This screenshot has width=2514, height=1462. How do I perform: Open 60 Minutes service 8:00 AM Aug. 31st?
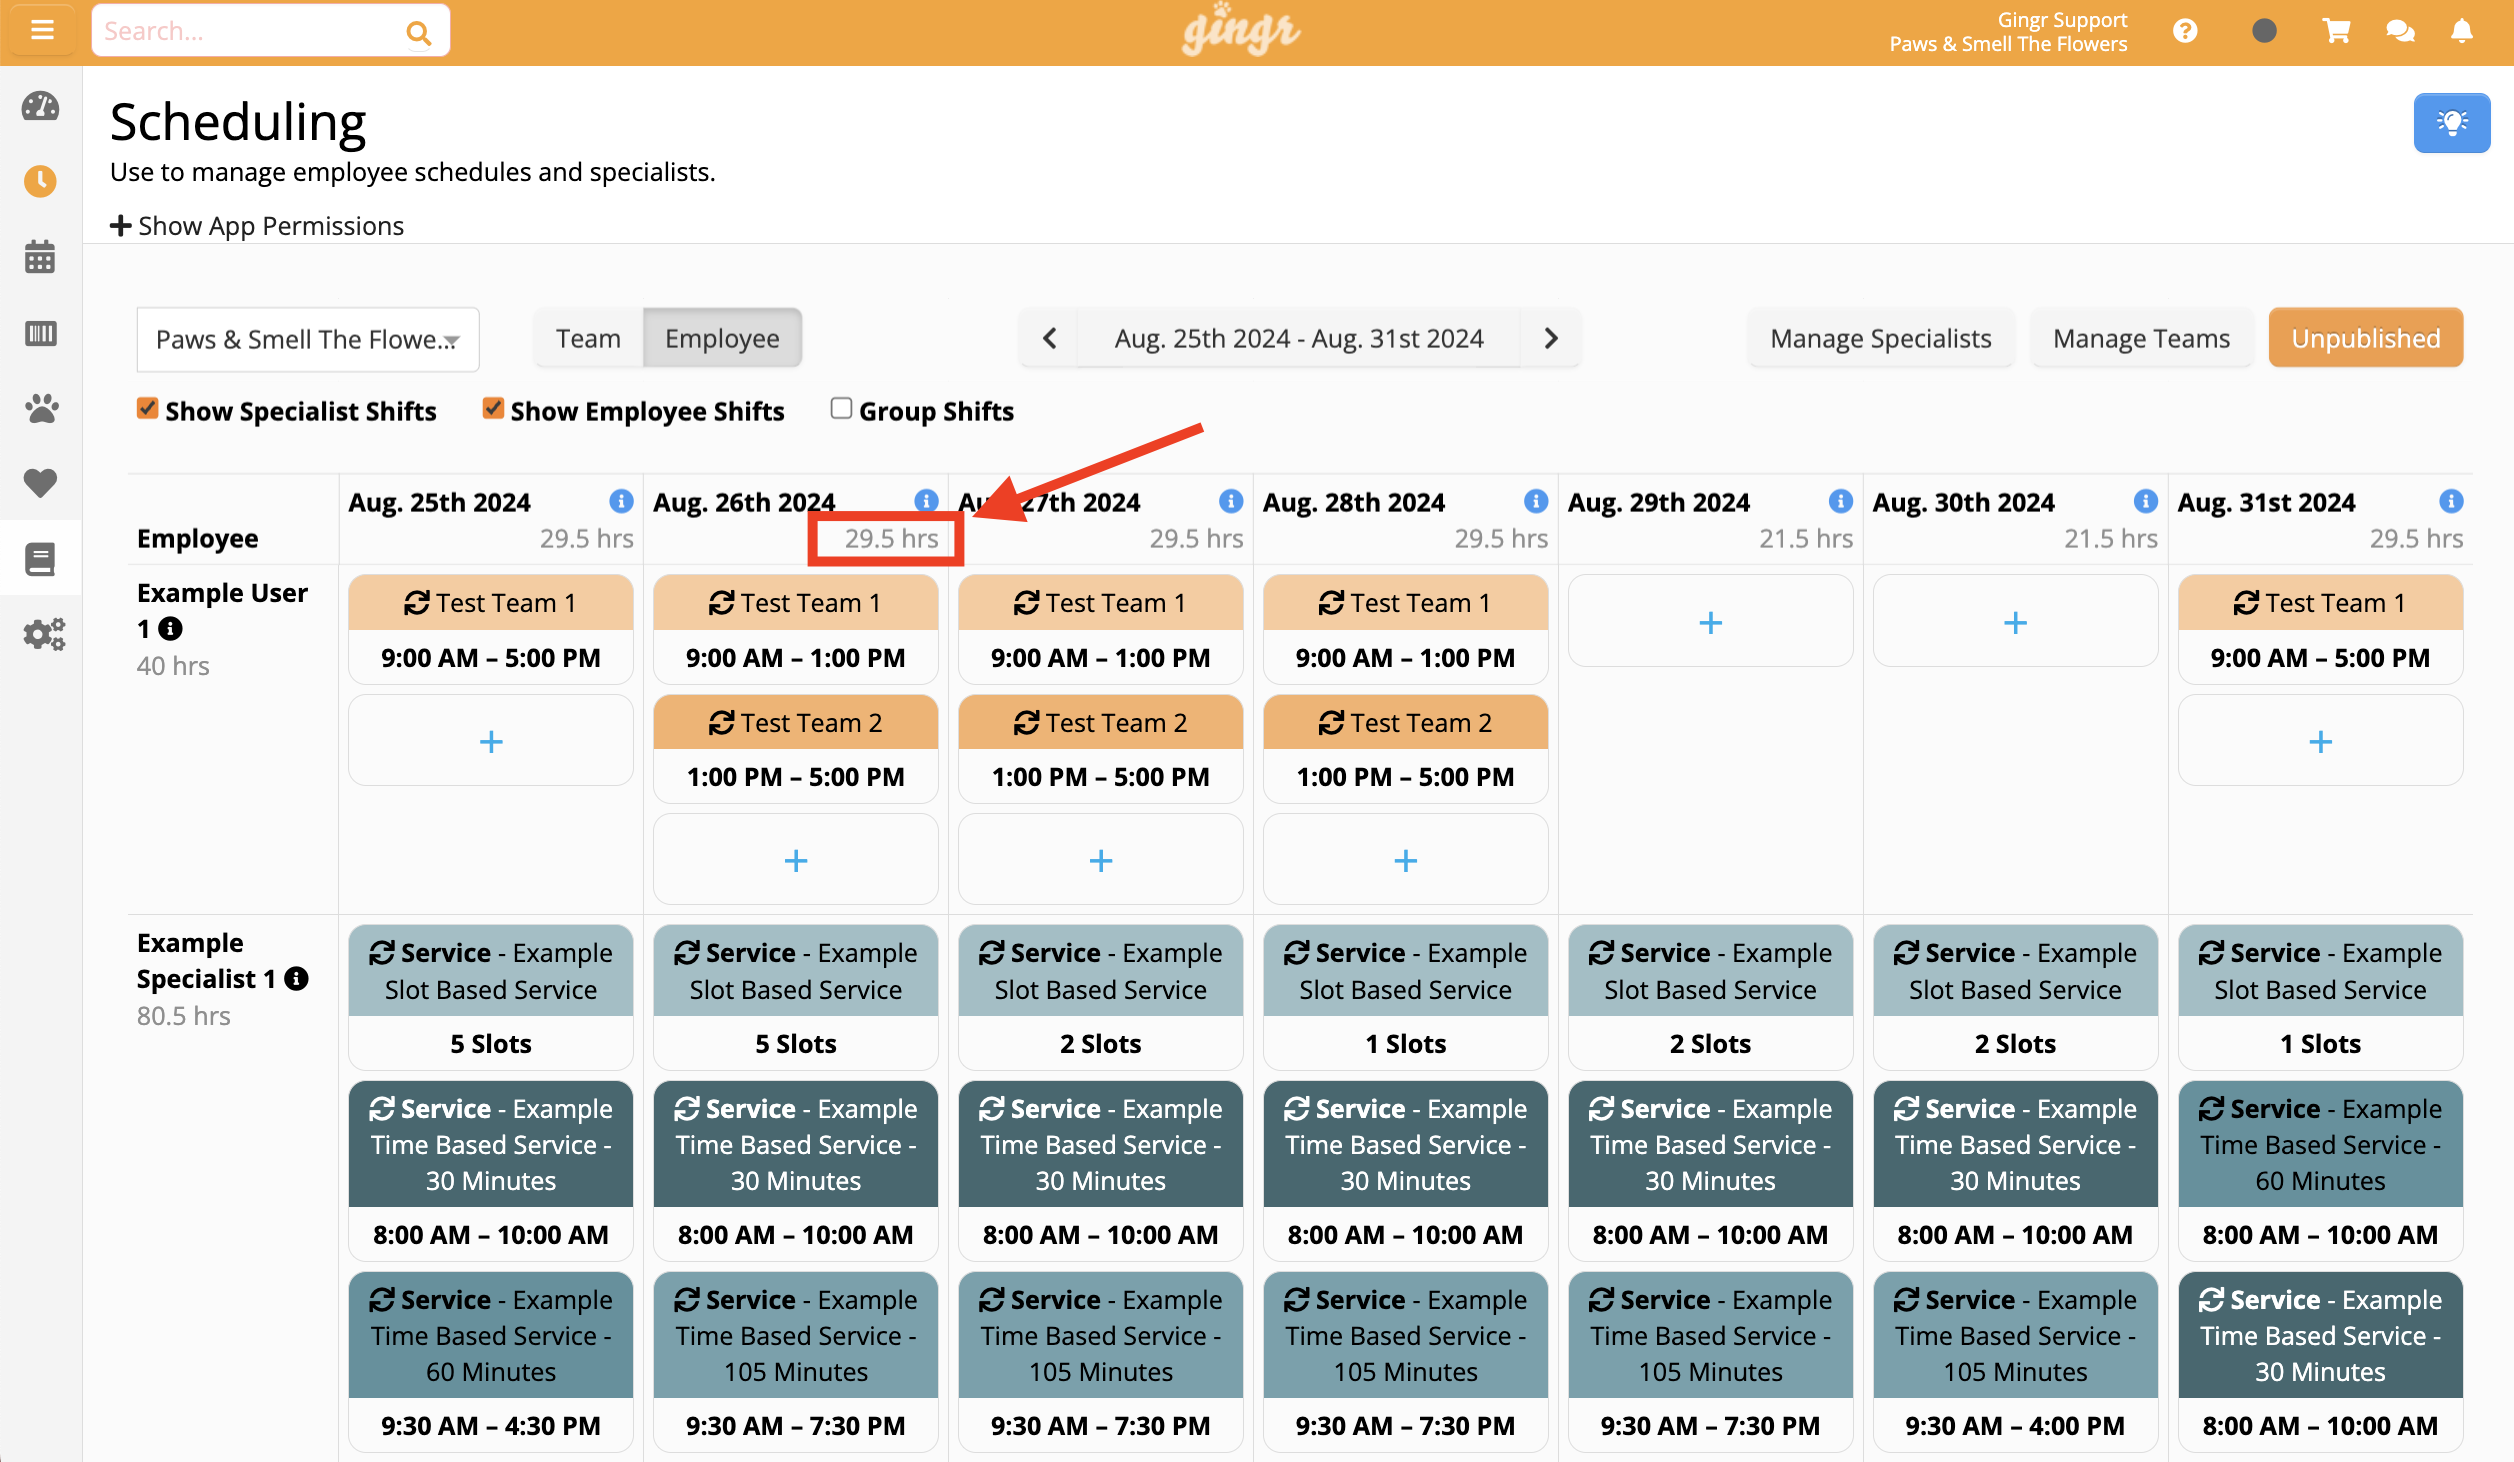click(x=2320, y=1170)
